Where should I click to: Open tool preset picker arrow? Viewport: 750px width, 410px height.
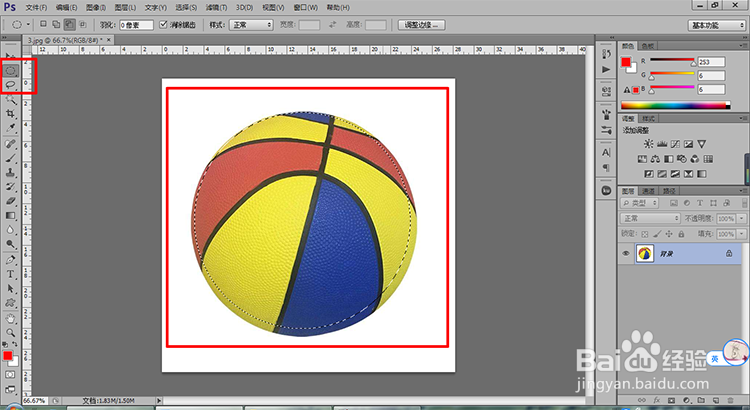[28, 24]
